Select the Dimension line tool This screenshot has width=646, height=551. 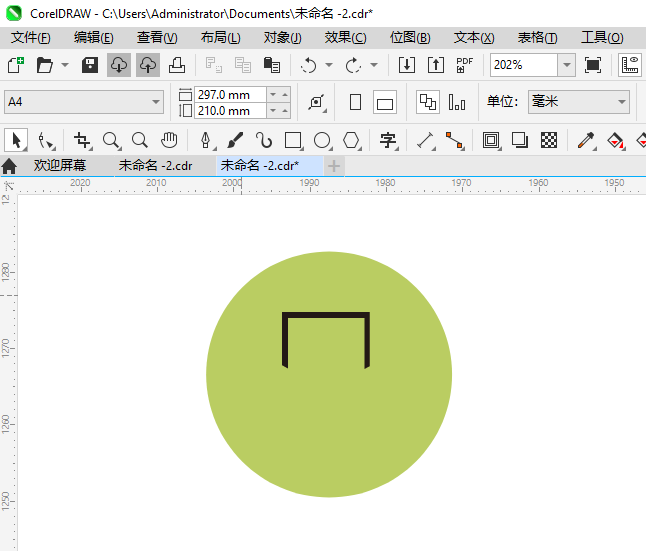click(x=426, y=141)
